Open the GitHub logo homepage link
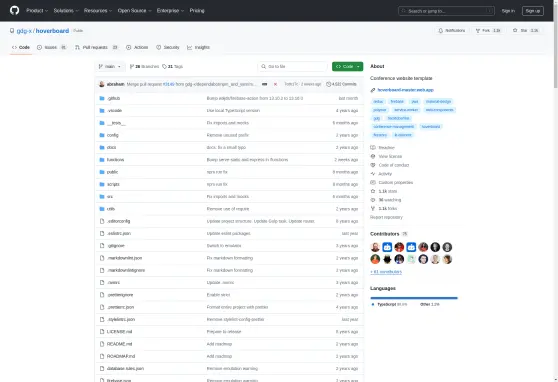 [15, 10]
